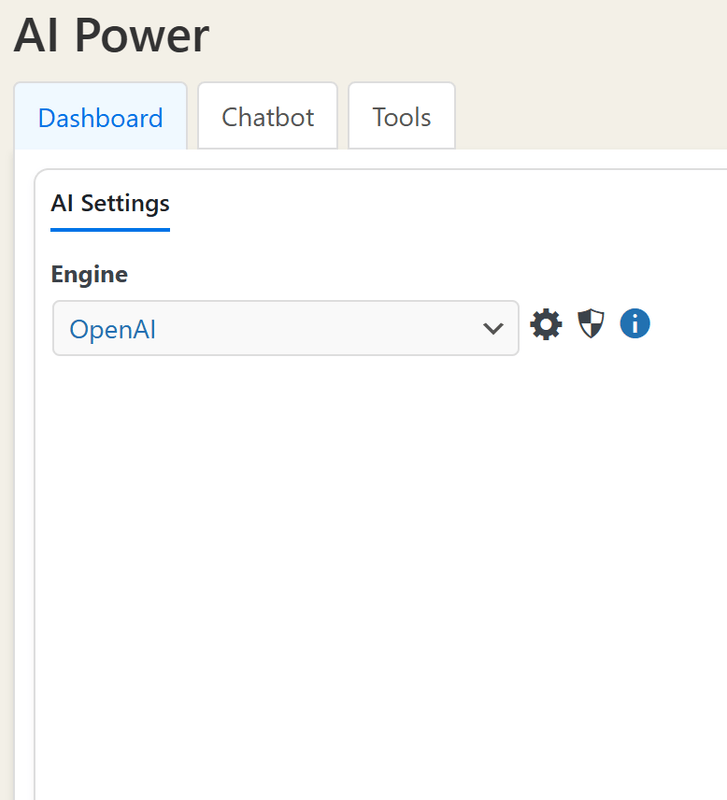Open security options via the shield
The height and width of the screenshot is (800, 727).
click(591, 324)
